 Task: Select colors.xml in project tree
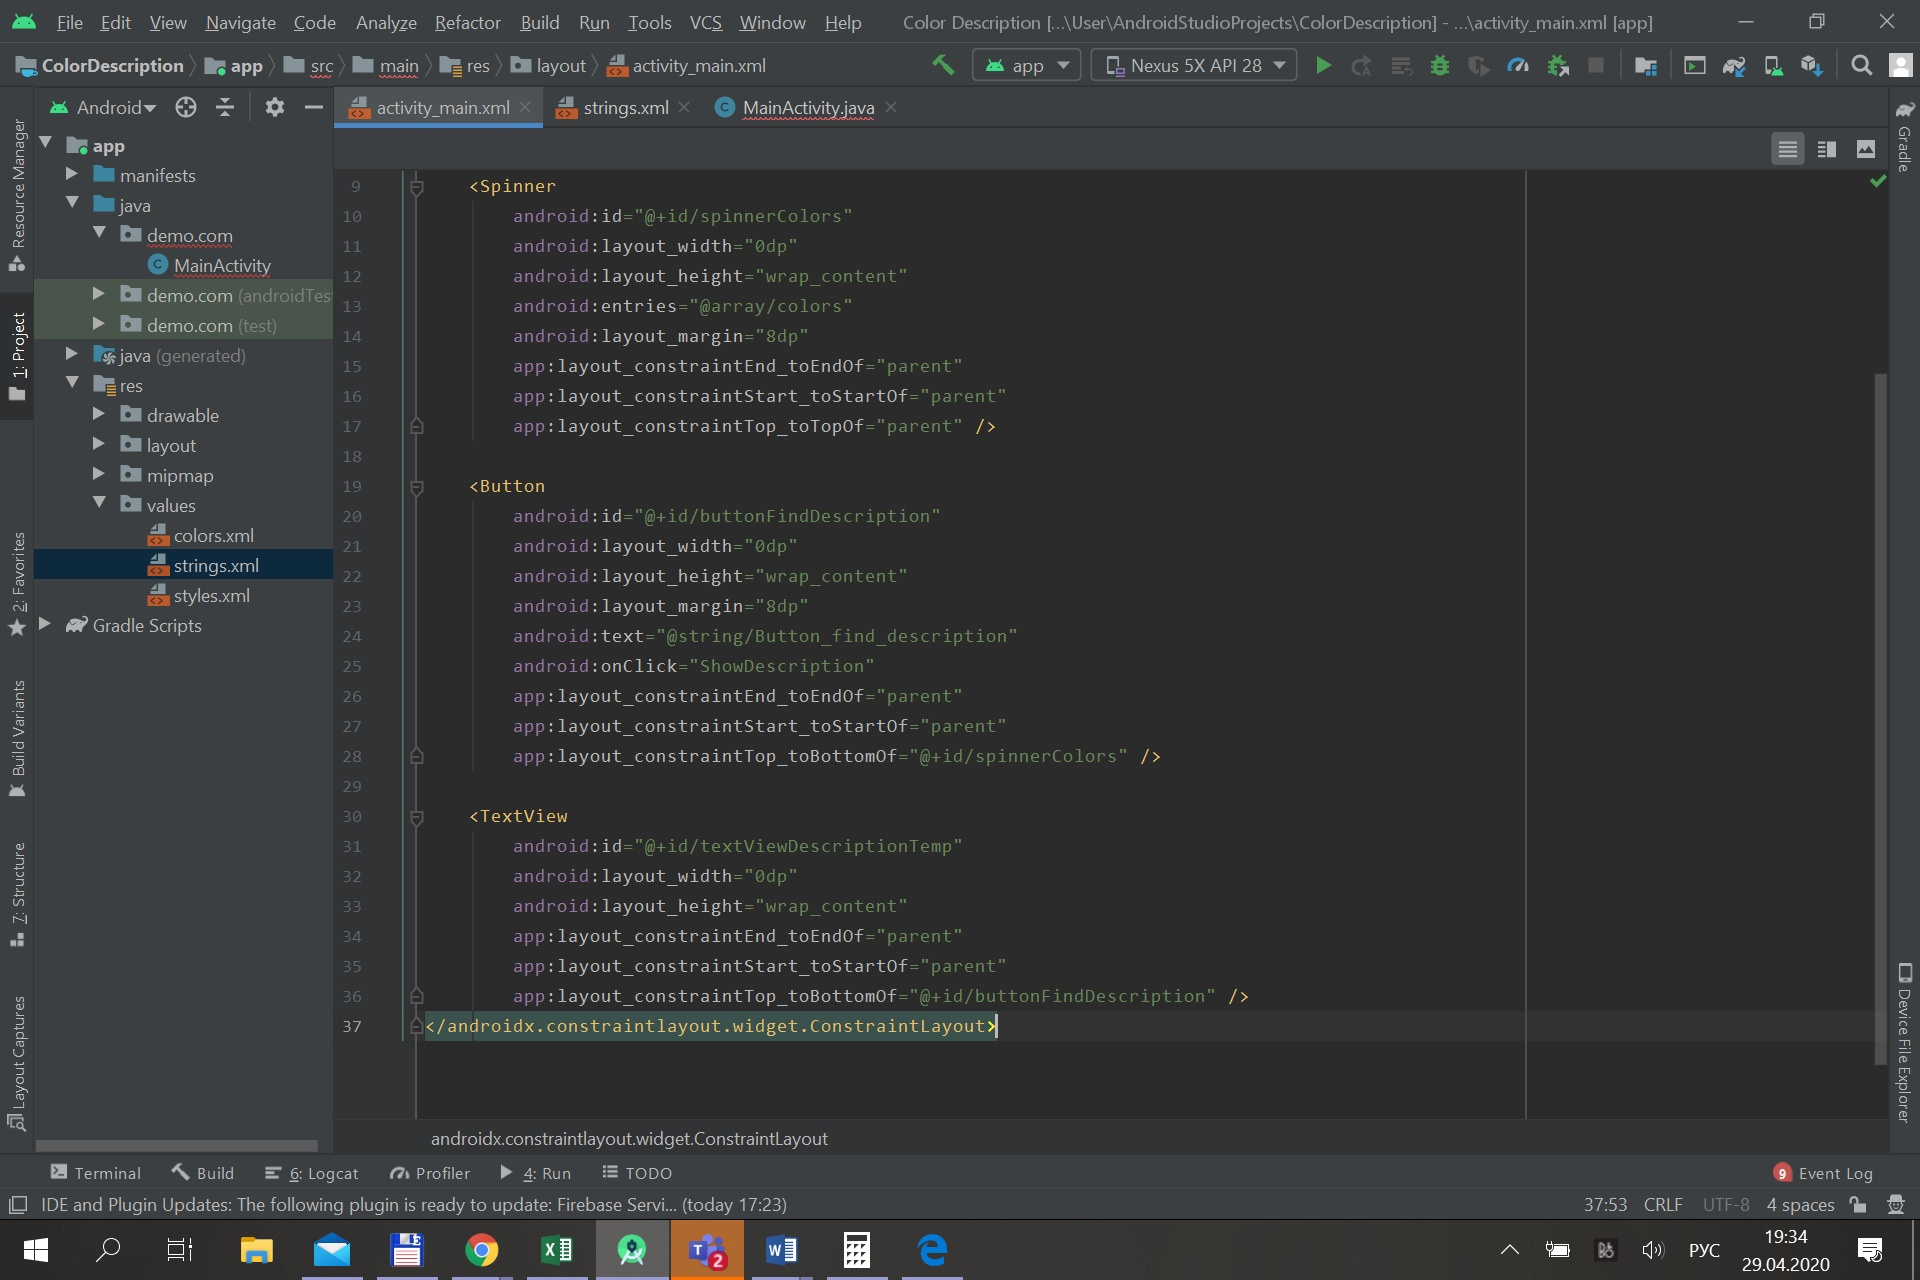213,535
